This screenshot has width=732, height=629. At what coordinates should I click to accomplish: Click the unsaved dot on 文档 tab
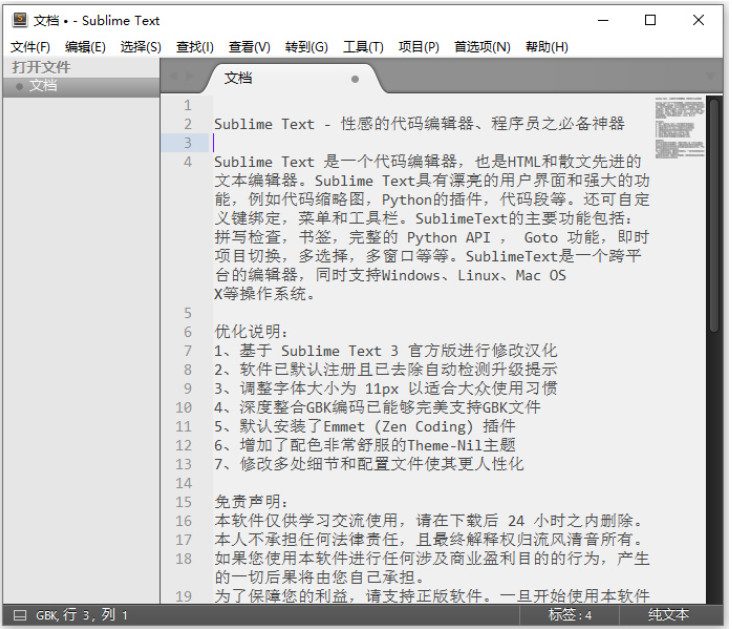[x=355, y=79]
